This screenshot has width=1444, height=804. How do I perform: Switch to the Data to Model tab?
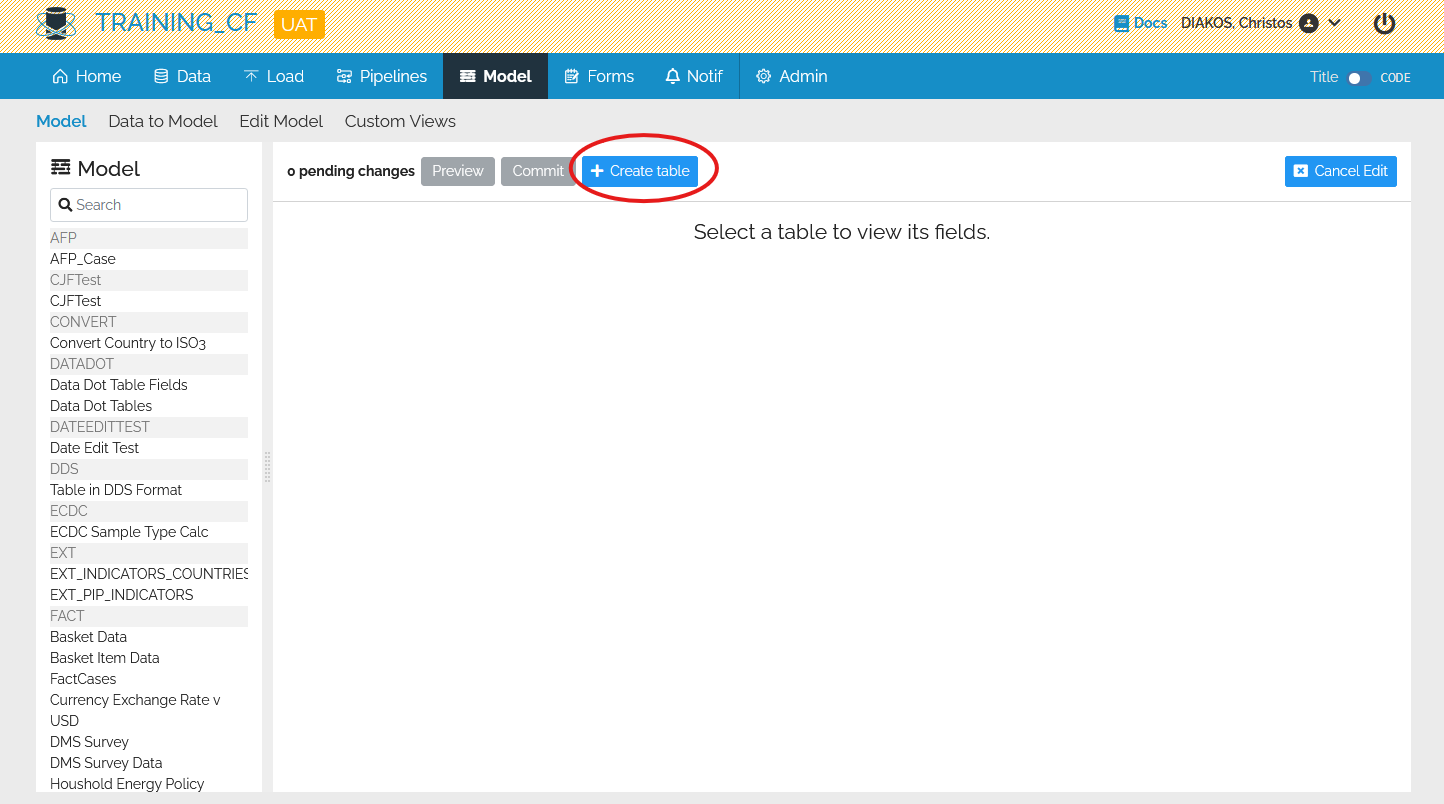pos(162,121)
